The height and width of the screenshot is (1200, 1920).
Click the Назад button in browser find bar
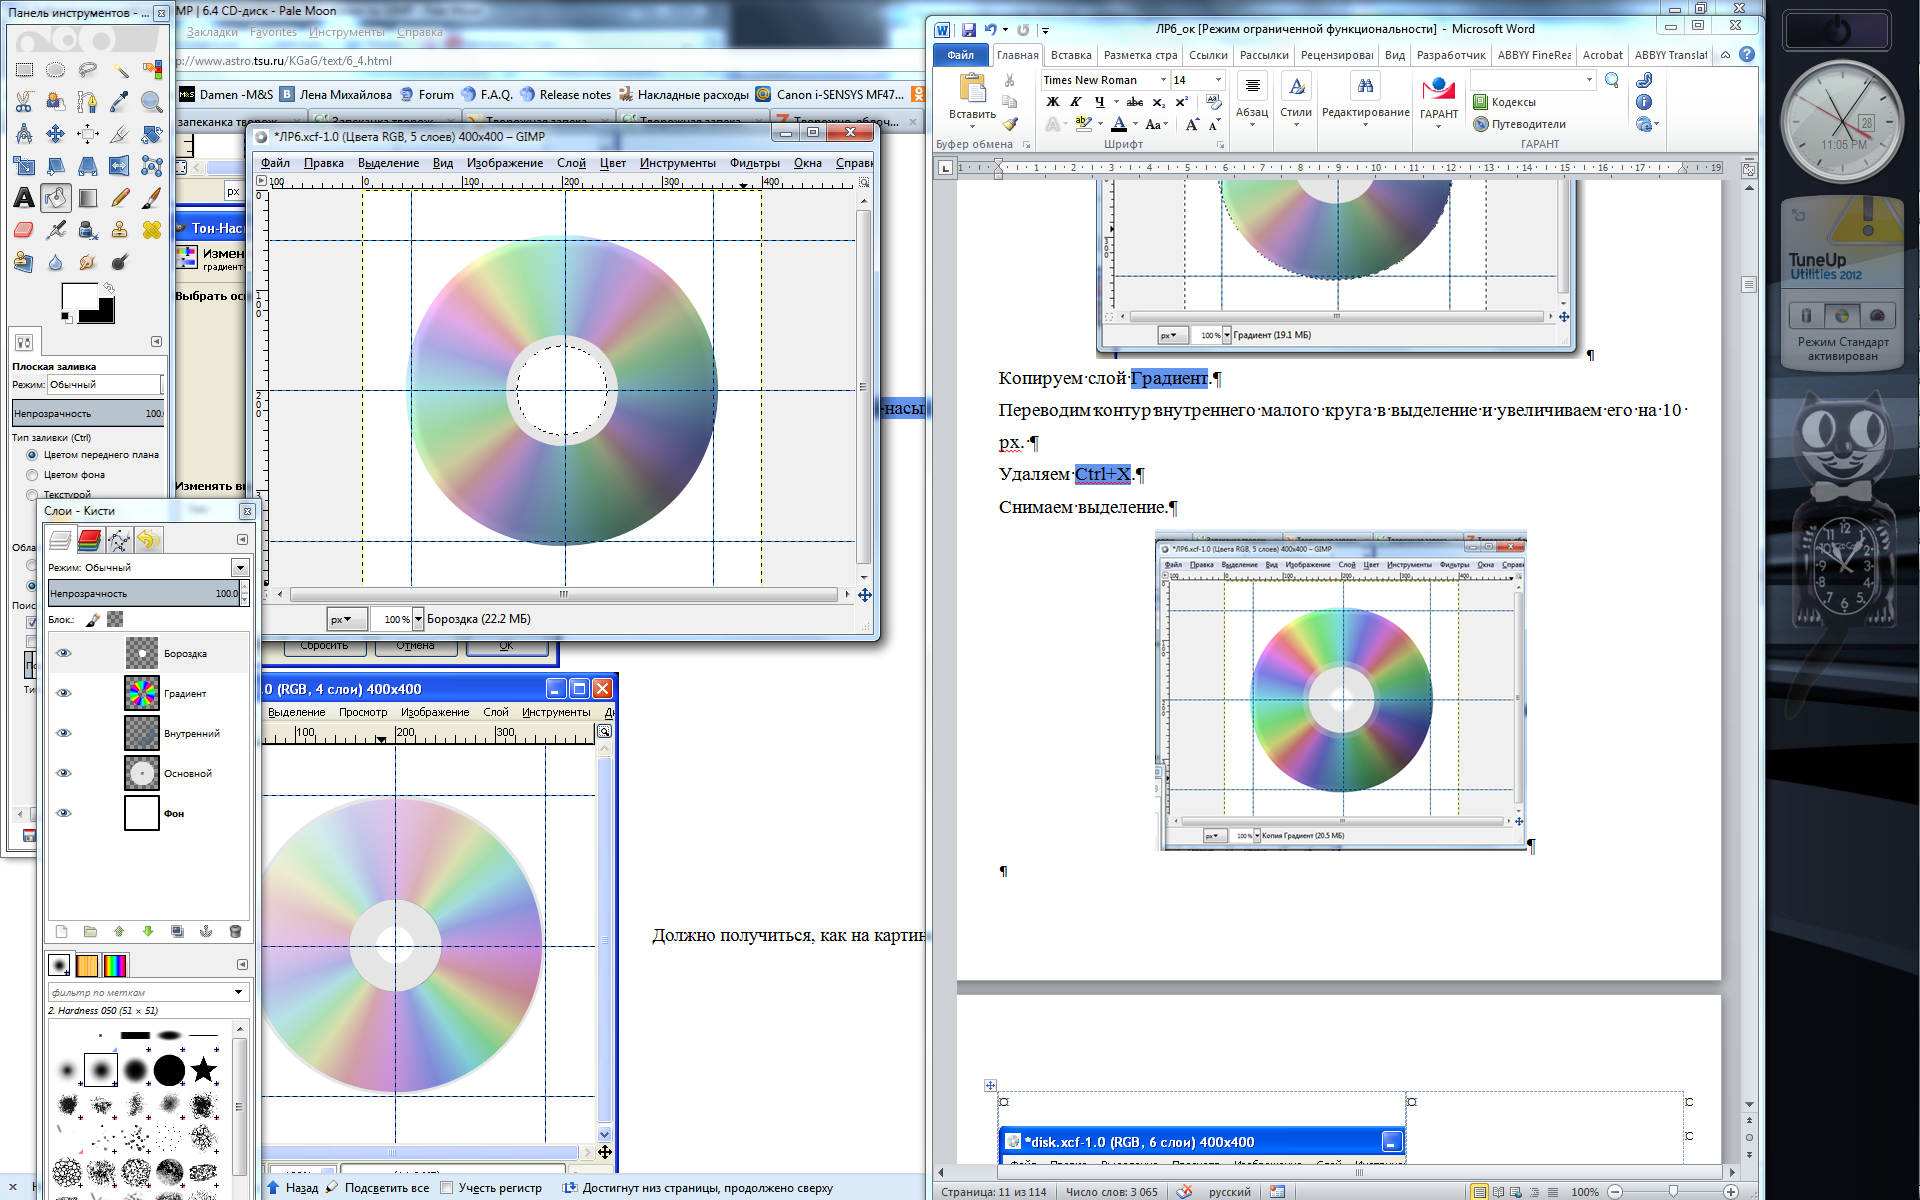pyautogui.click(x=293, y=1188)
